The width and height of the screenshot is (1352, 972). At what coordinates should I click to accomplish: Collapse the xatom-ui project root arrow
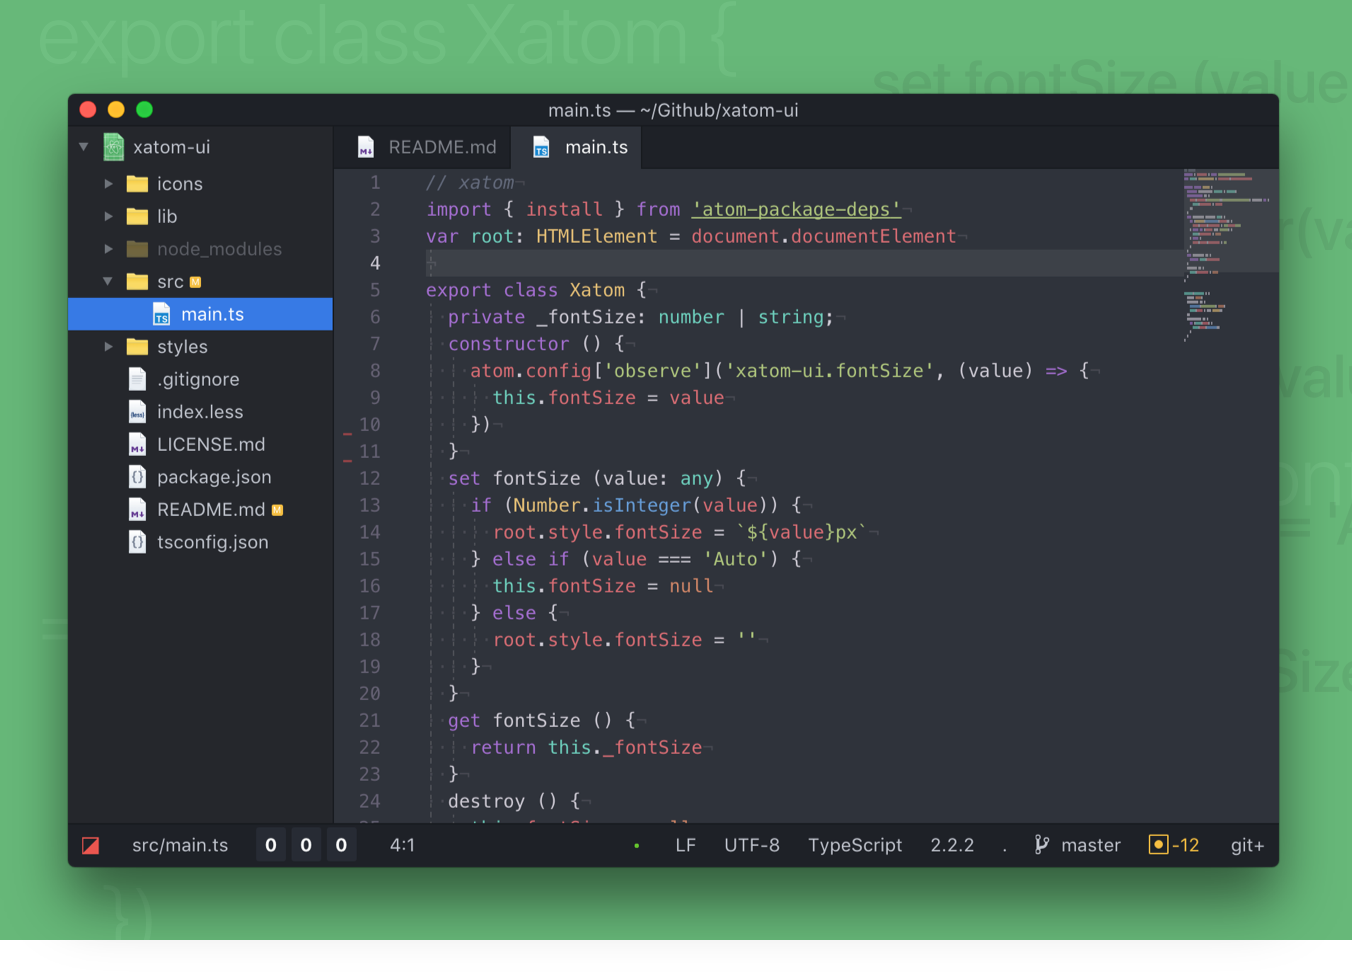tap(84, 147)
